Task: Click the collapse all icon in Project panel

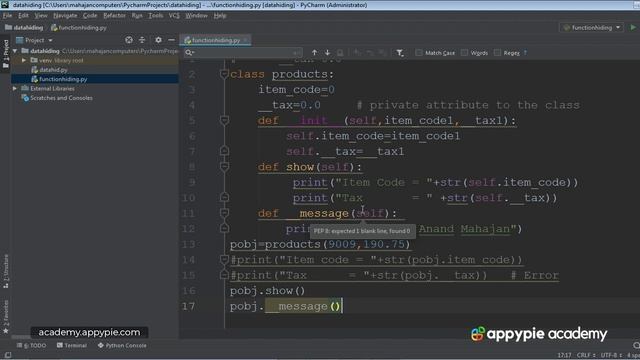Action: point(142,40)
